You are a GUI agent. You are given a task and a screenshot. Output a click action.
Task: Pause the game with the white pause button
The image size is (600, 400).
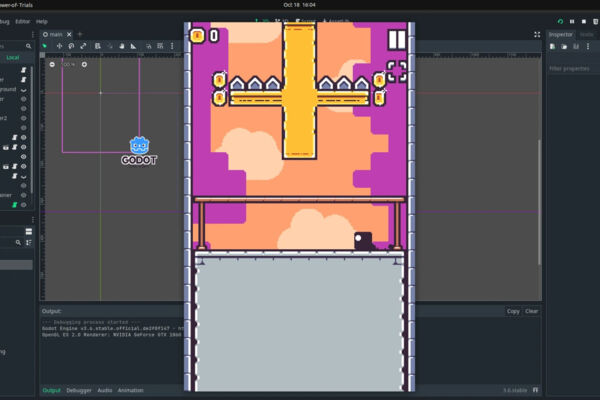pos(397,39)
